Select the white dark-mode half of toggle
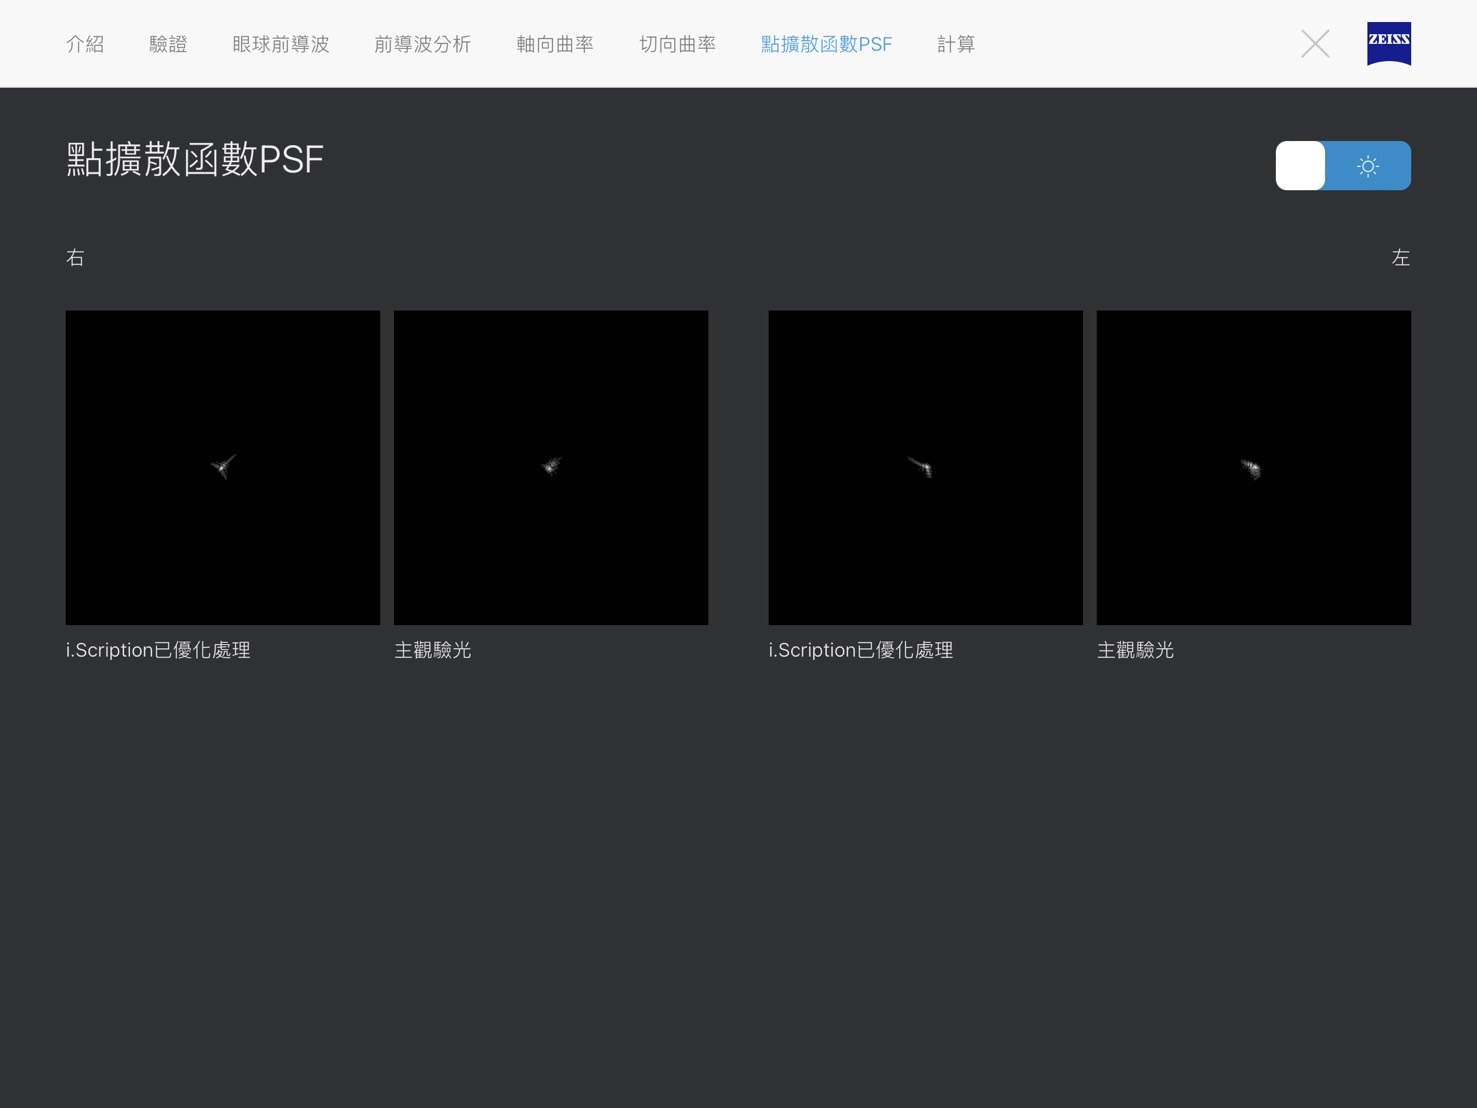The image size is (1477, 1108). point(1300,166)
